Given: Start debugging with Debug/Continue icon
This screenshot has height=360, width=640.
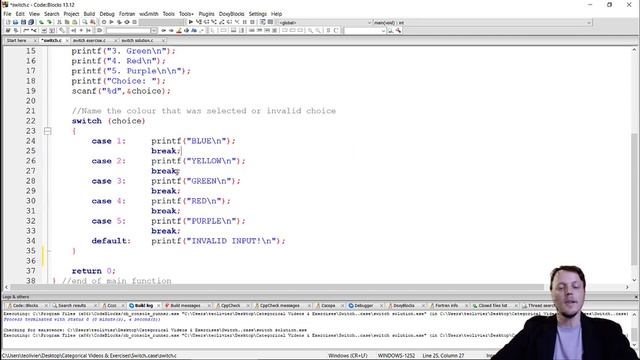Looking at the screenshot, I should [x=191, y=22].
